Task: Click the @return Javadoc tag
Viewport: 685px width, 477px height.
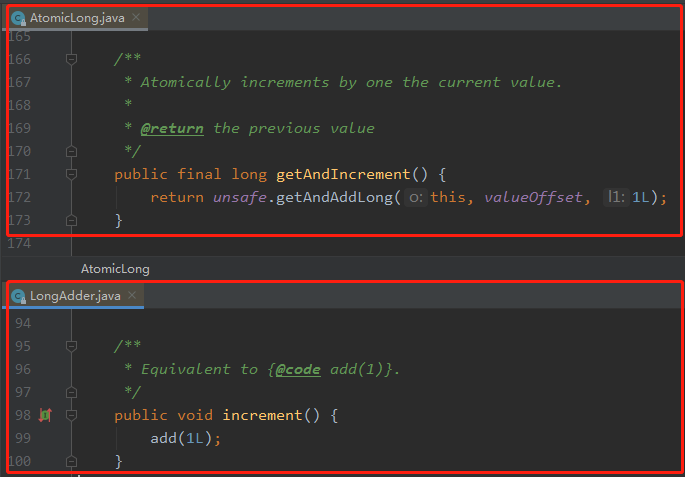Action: point(172,128)
